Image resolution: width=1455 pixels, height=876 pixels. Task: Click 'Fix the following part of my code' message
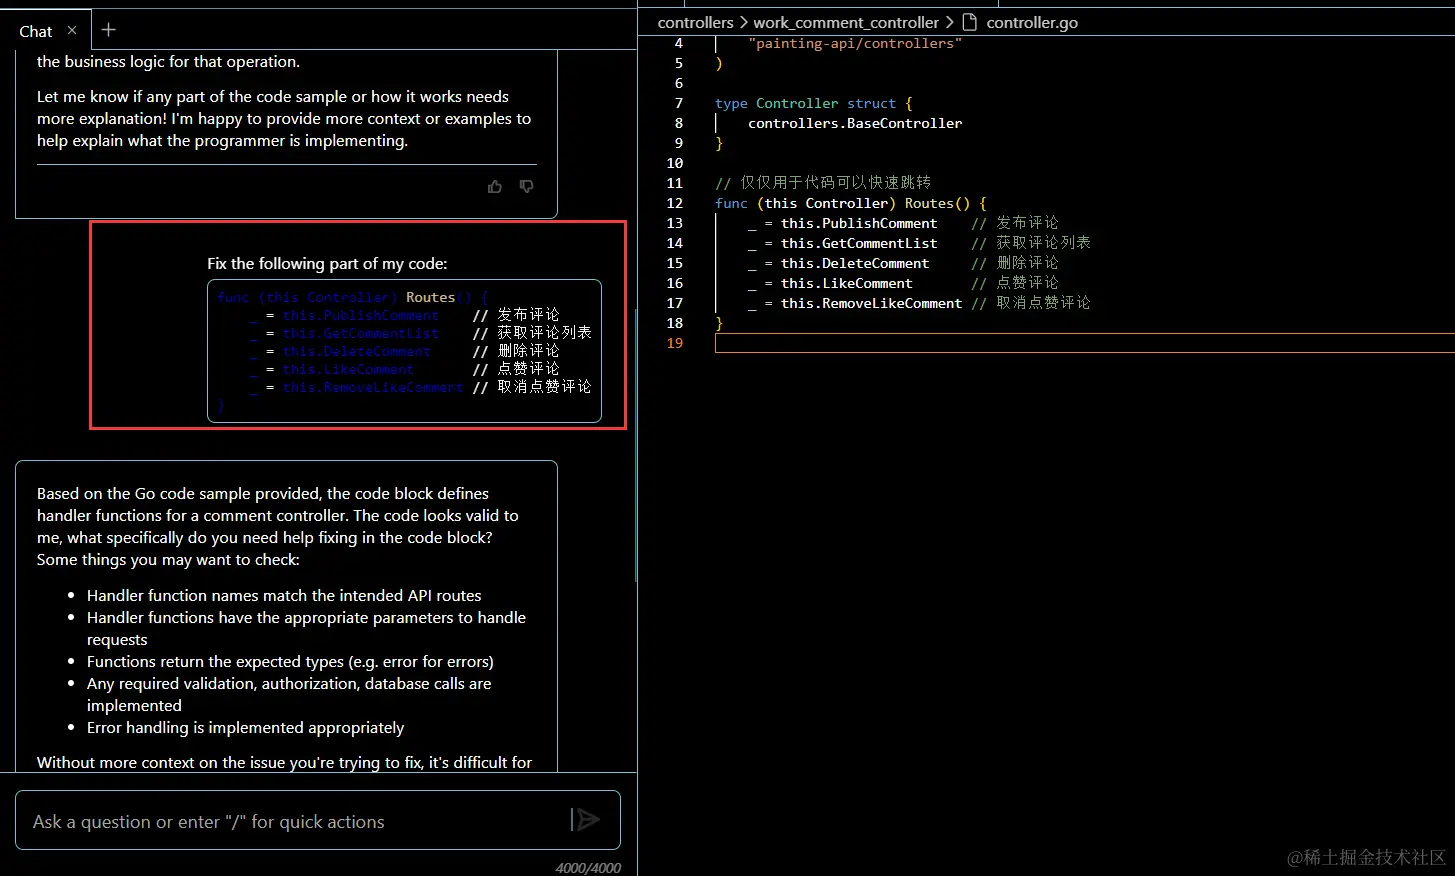(x=327, y=263)
